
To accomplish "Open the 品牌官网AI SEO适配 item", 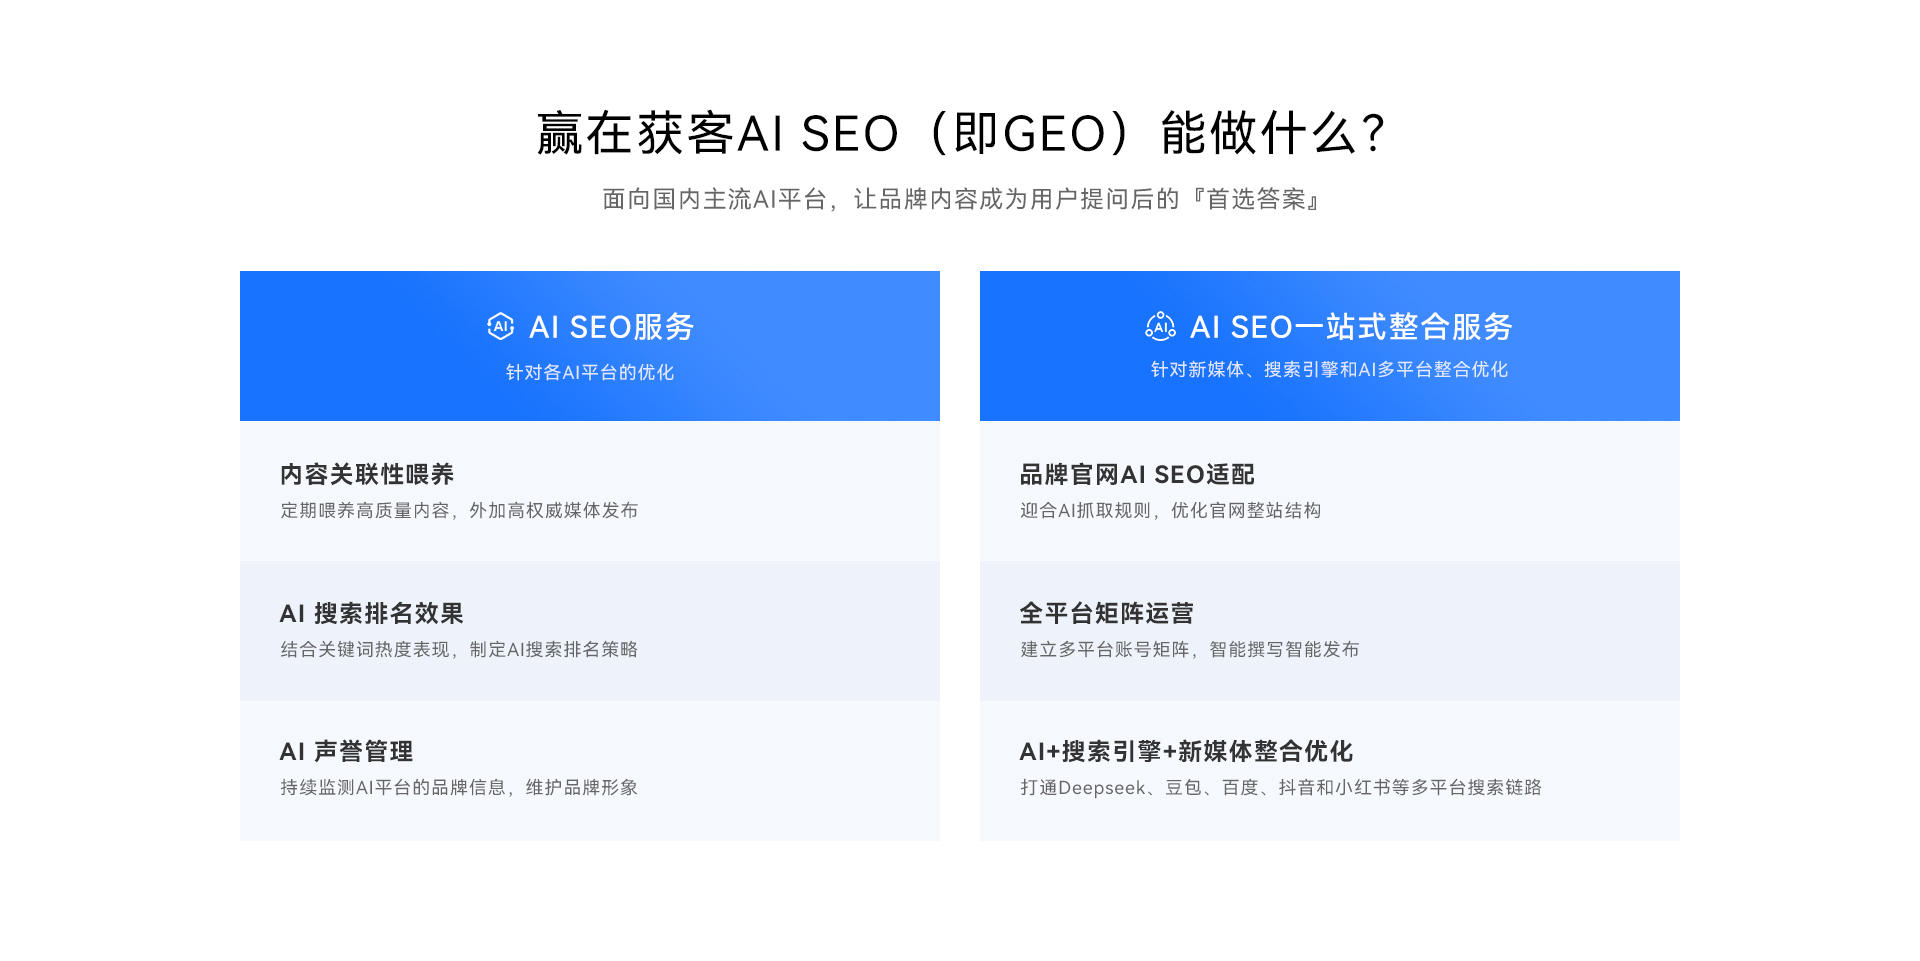I will (x=1330, y=491).
